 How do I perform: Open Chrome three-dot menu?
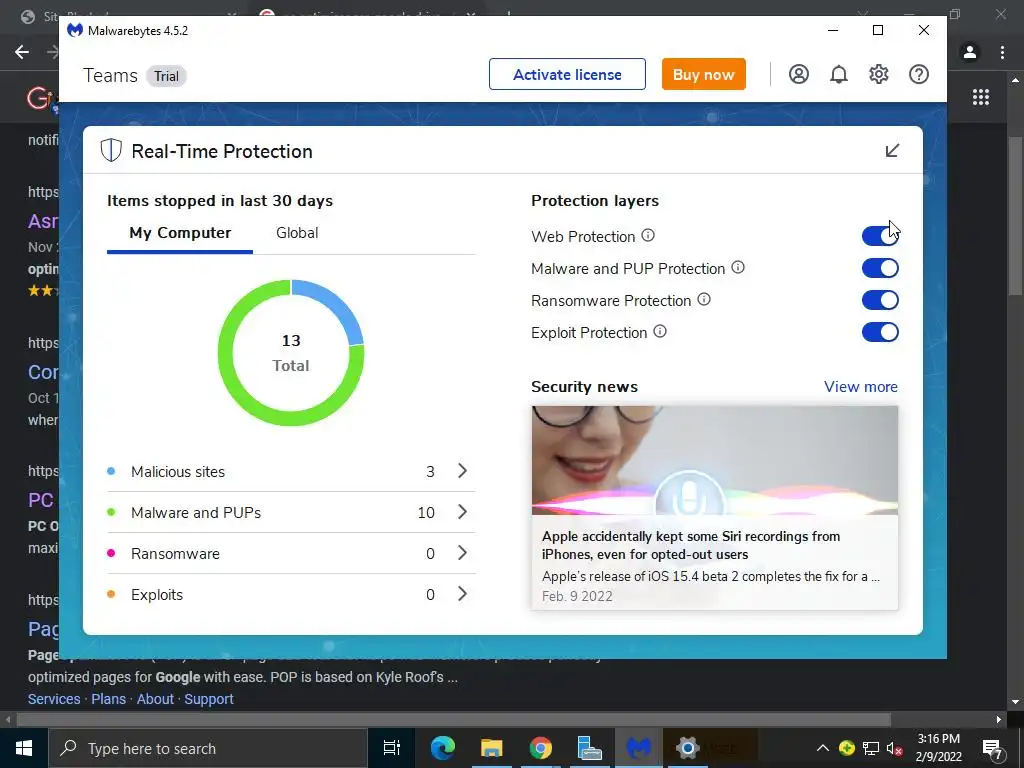pyautogui.click(x=1002, y=52)
